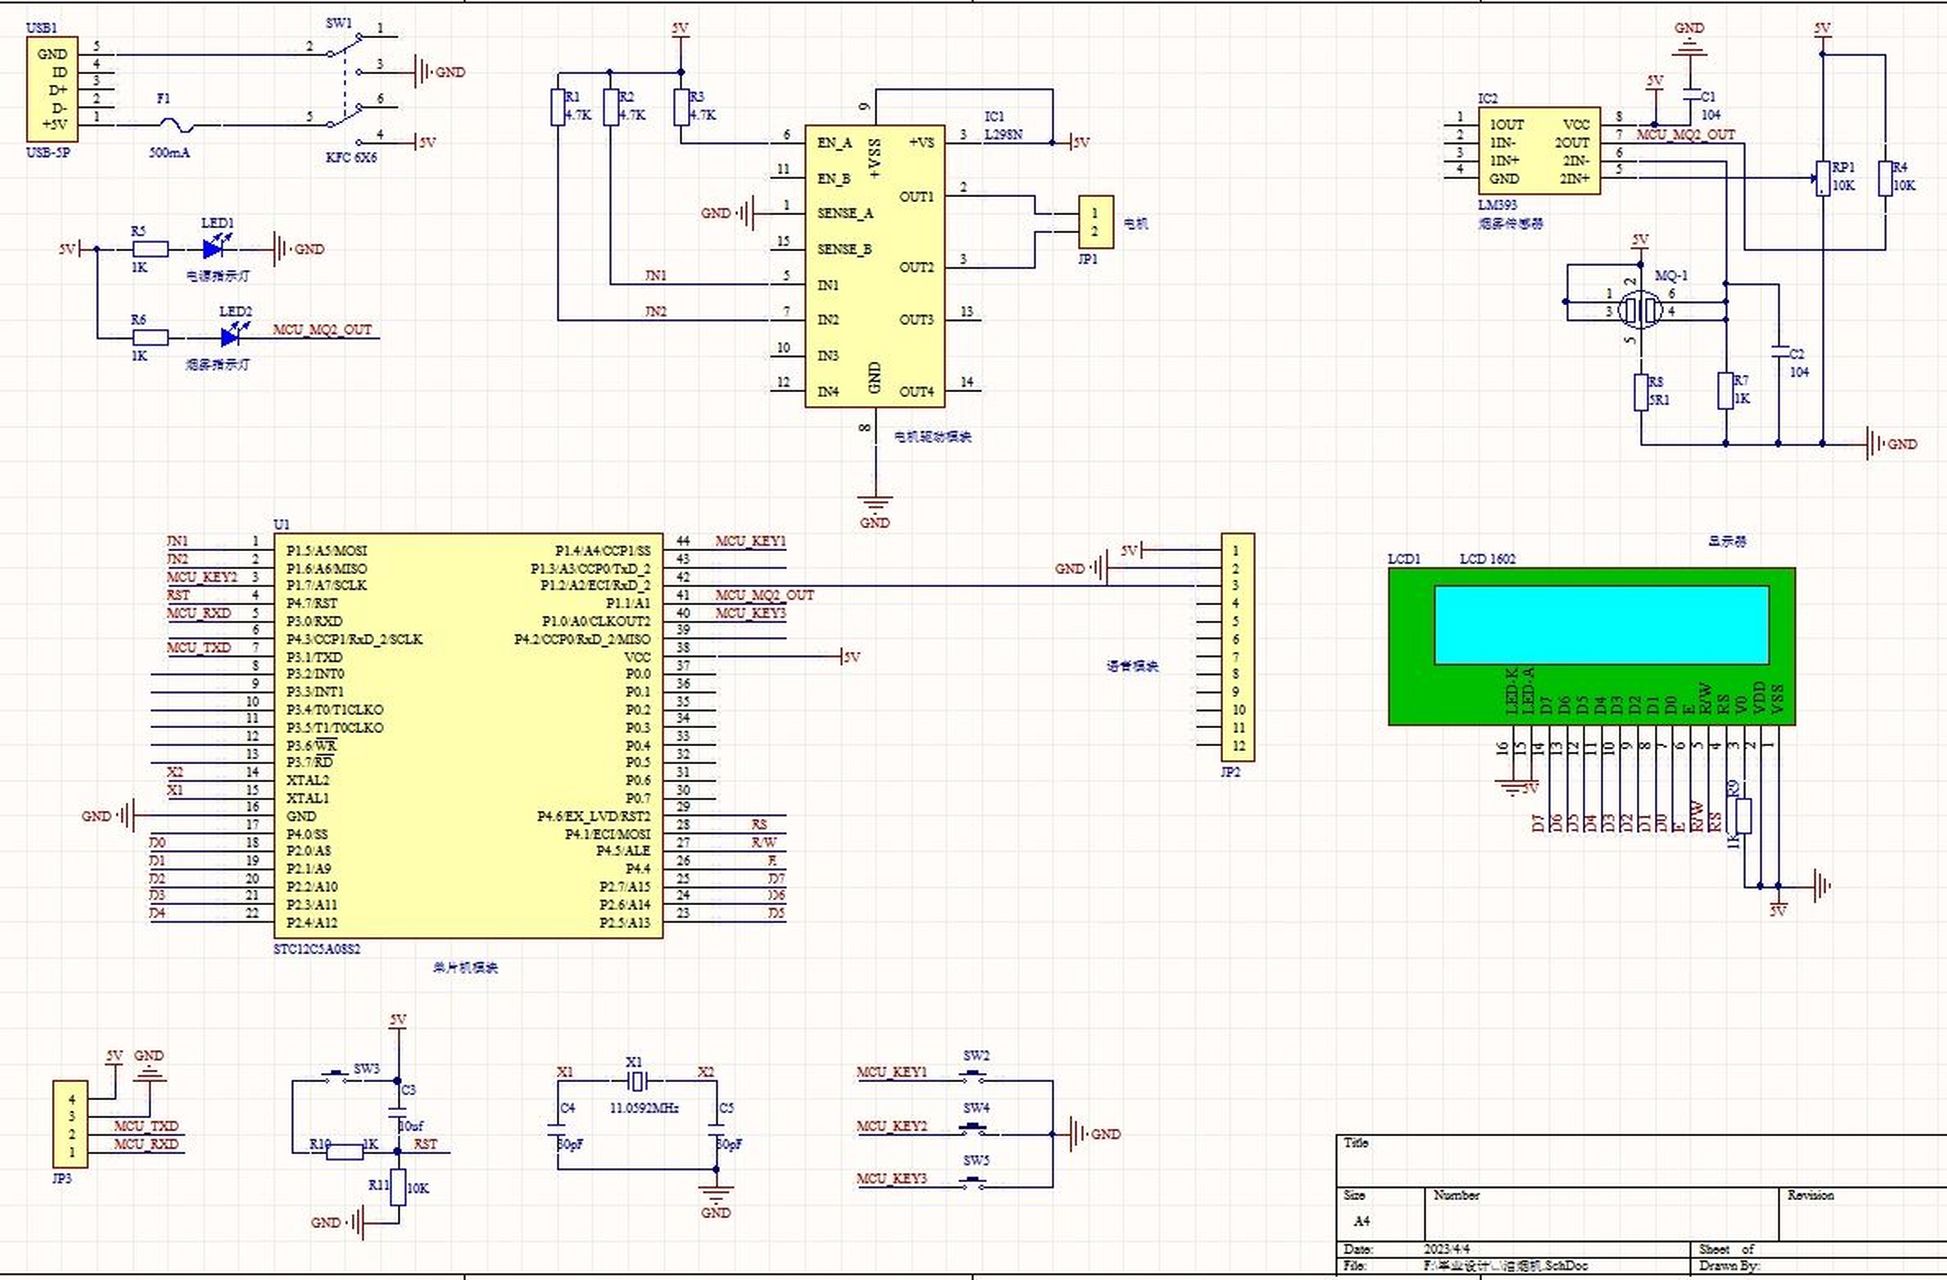Select push button SW4
Image resolution: width=1947 pixels, height=1280 pixels.
(973, 1130)
